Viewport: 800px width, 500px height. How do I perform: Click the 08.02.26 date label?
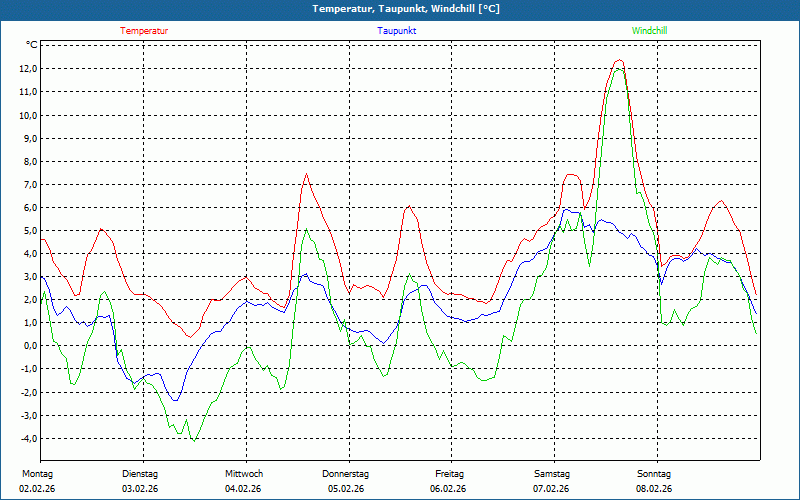coord(654,489)
